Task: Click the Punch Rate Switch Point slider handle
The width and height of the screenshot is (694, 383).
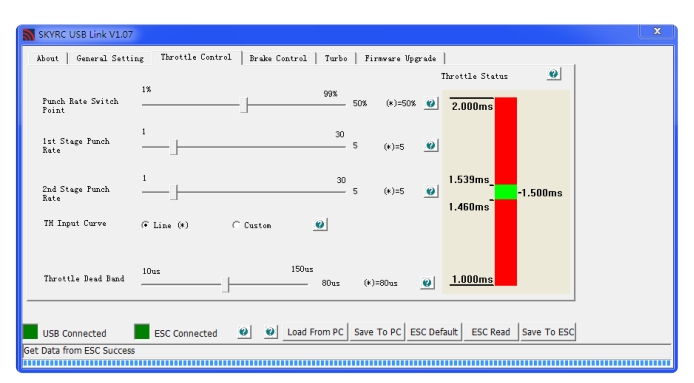Action: pyautogui.click(x=244, y=105)
